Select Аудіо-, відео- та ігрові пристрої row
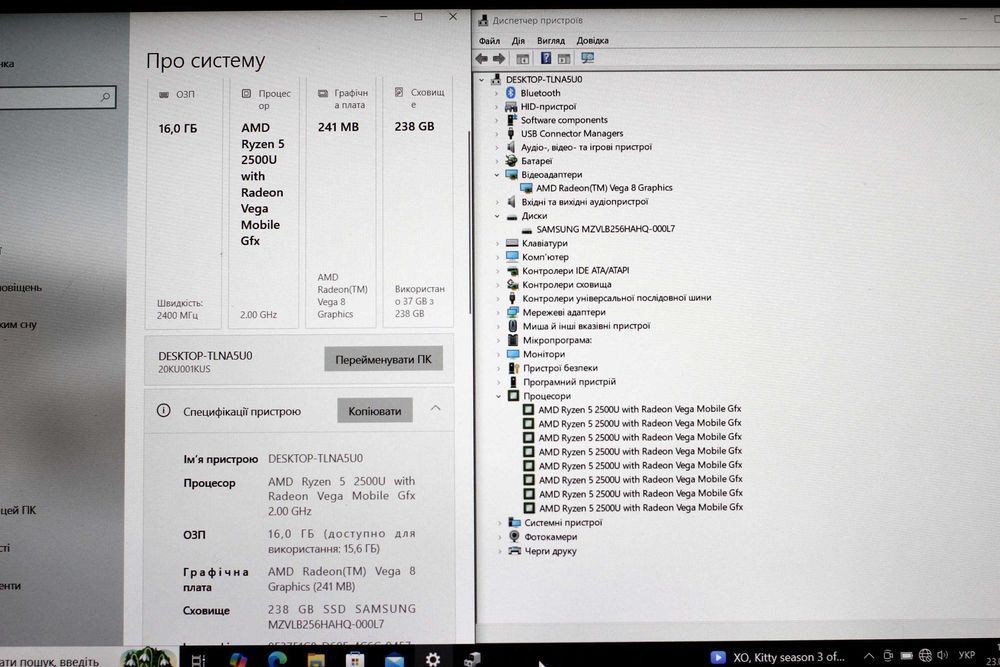This screenshot has width=1000, height=667. (x=586, y=147)
